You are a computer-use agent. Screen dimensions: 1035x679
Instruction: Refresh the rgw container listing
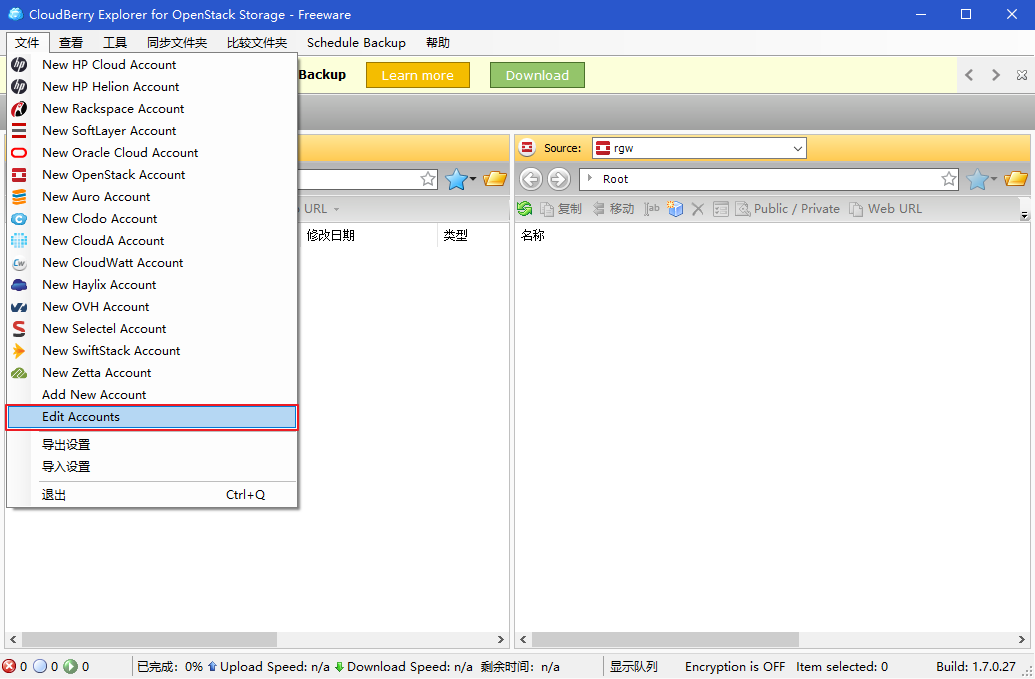click(525, 208)
